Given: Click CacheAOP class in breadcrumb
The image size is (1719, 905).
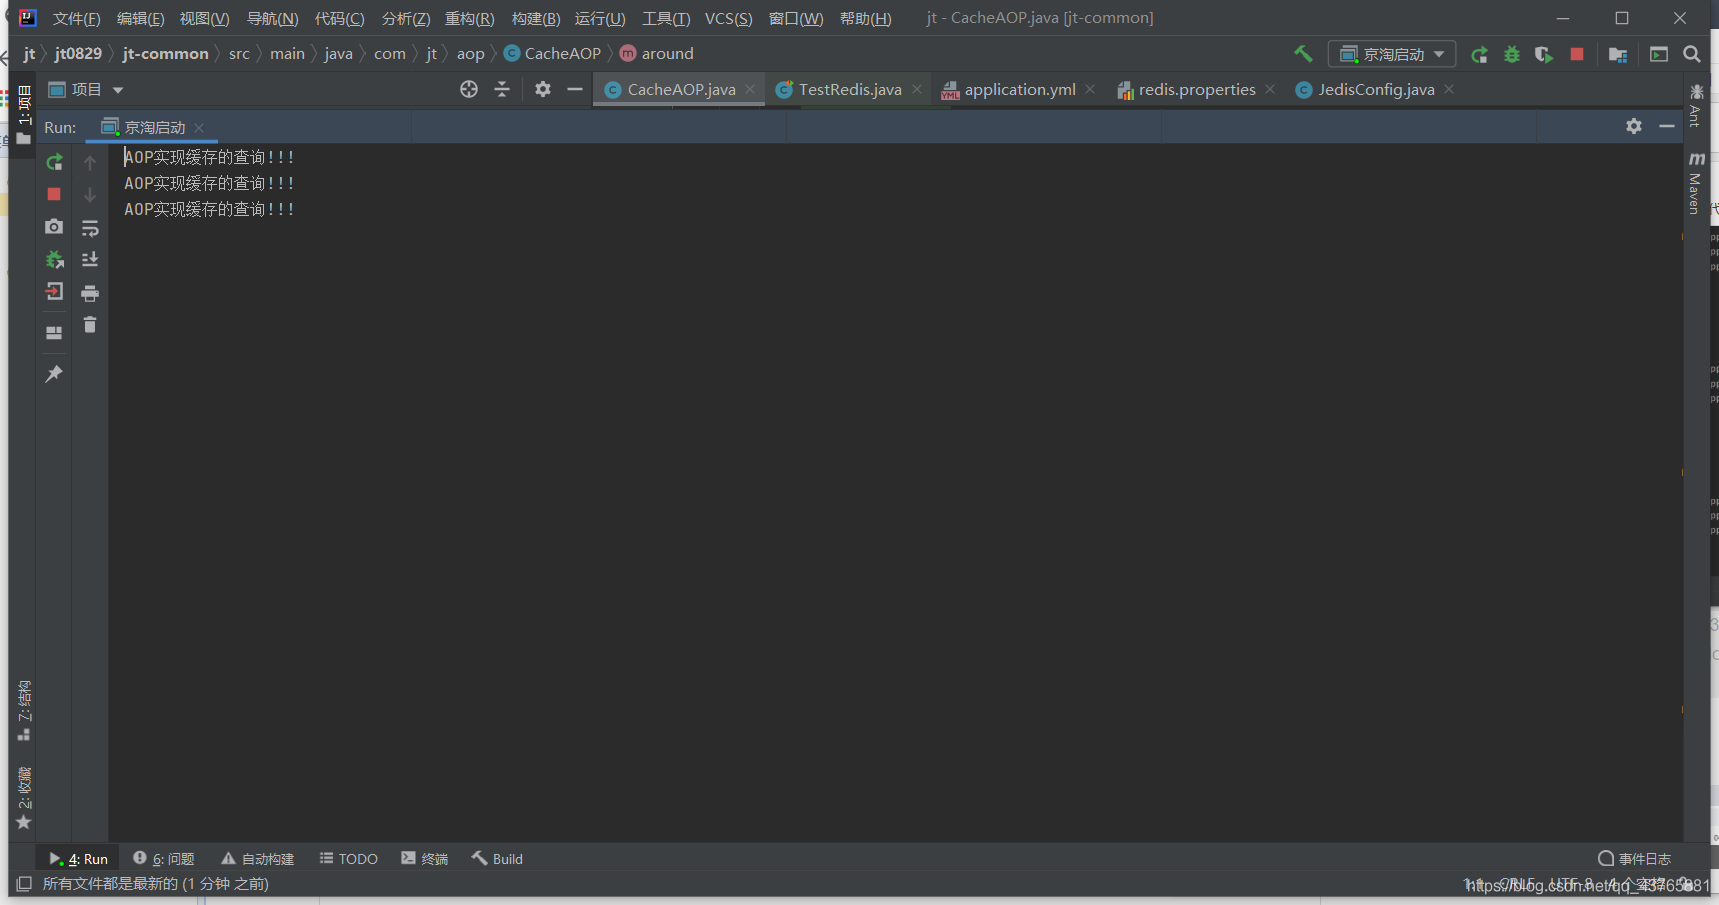Looking at the screenshot, I should 552,54.
